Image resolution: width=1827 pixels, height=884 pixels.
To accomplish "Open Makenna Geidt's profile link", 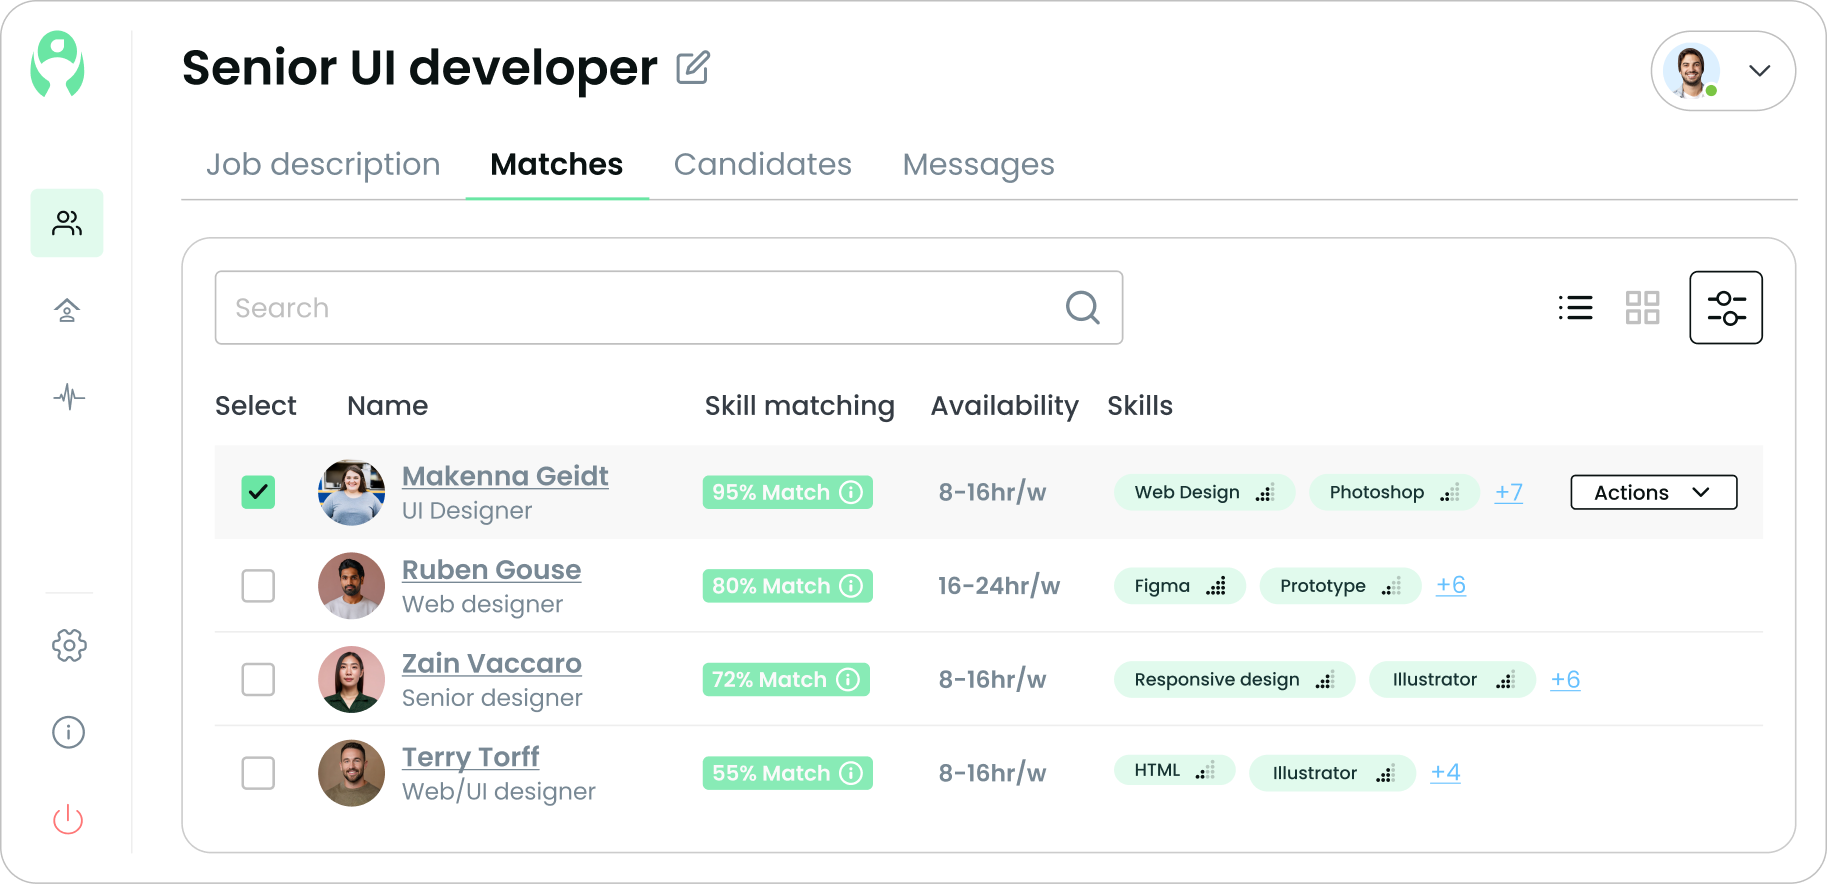I will pyautogui.click(x=505, y=476).
